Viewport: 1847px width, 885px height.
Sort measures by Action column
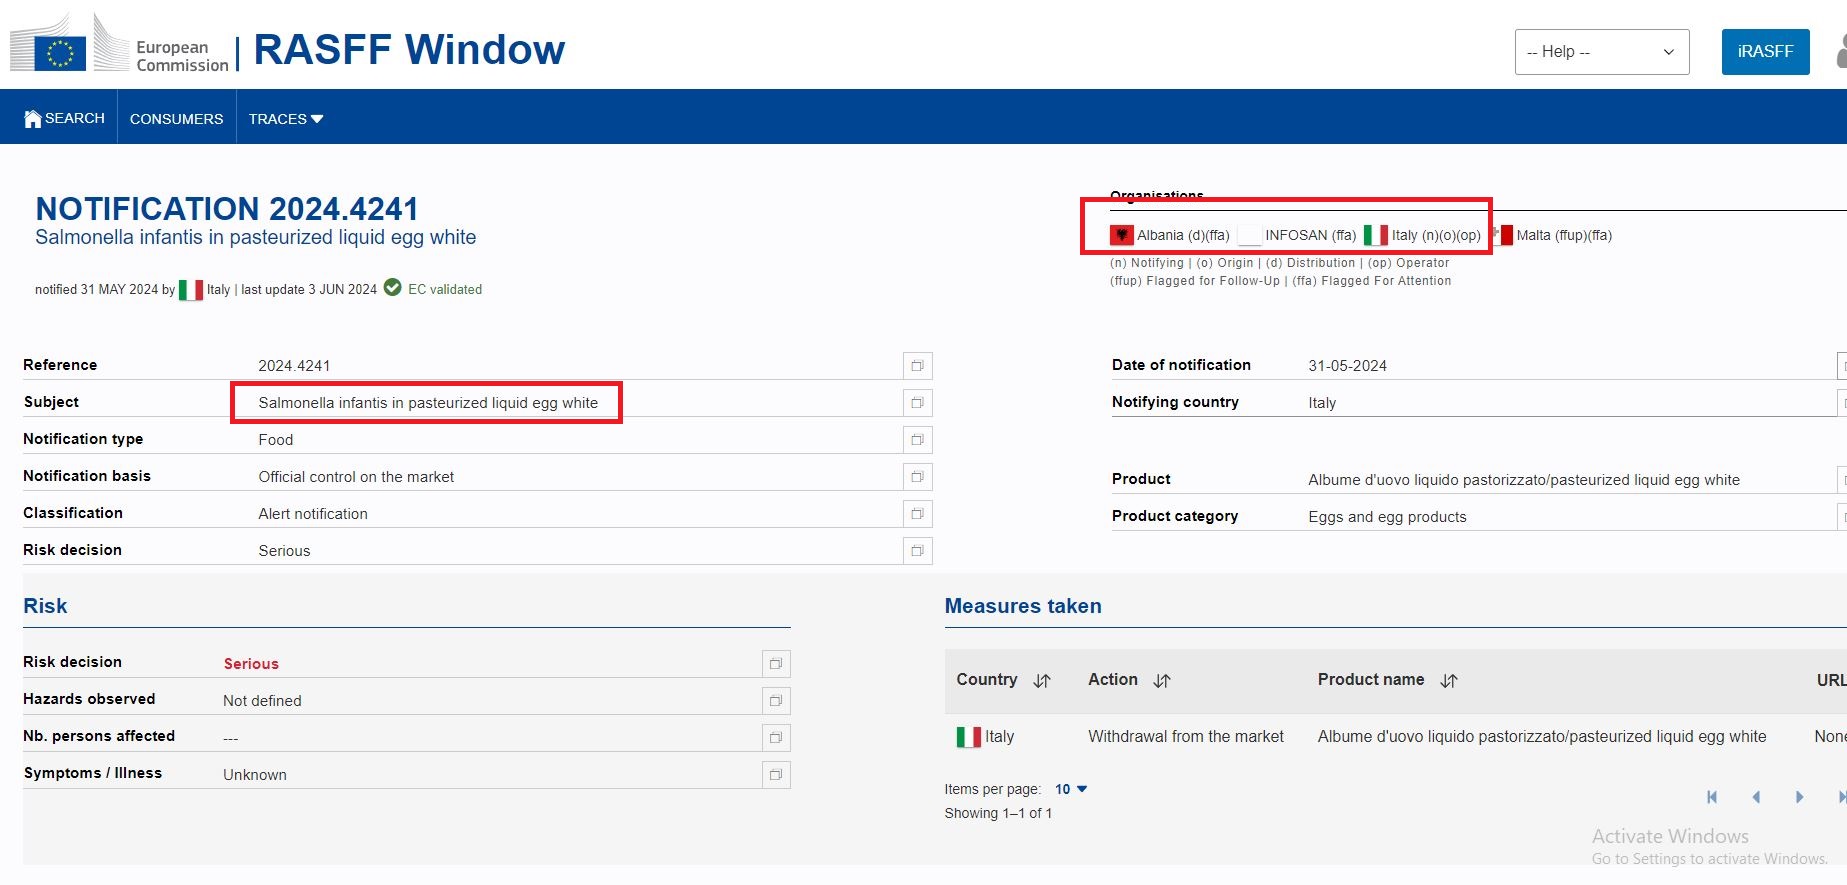coord(1162,681)
